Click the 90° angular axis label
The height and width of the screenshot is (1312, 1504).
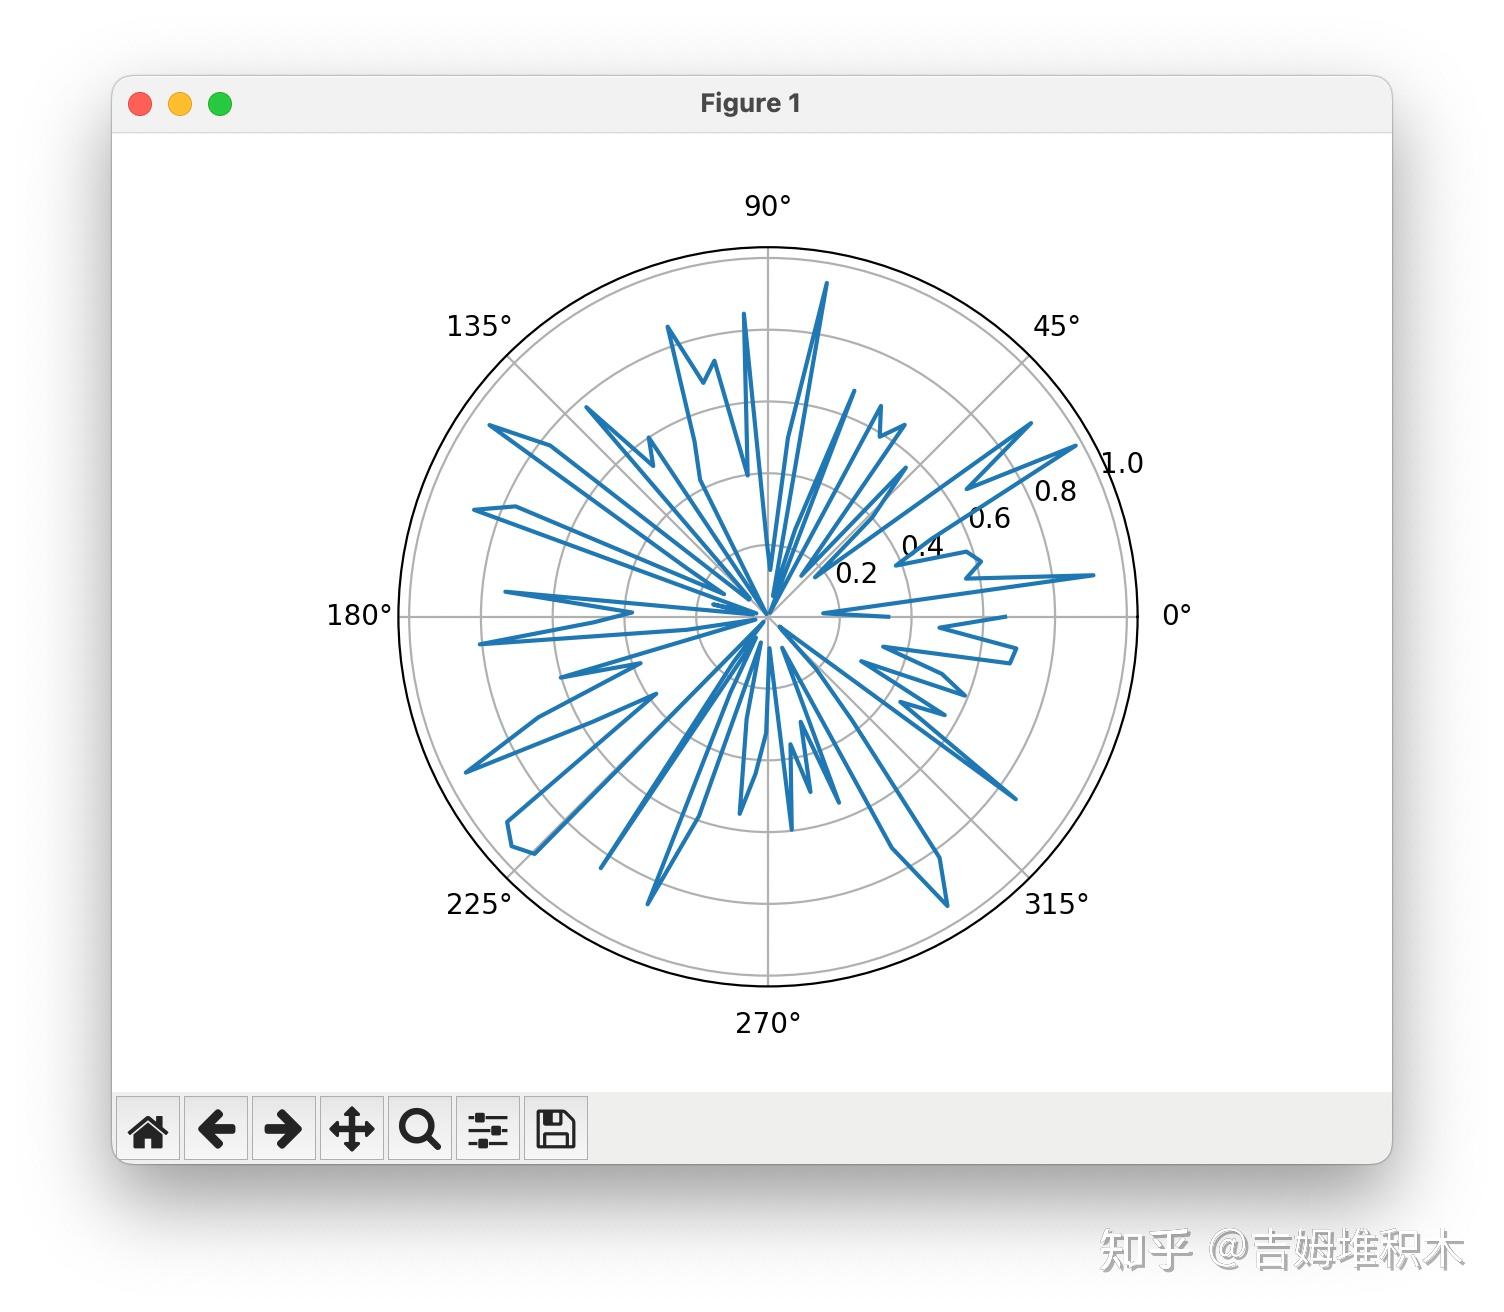[x=766, y=207]
